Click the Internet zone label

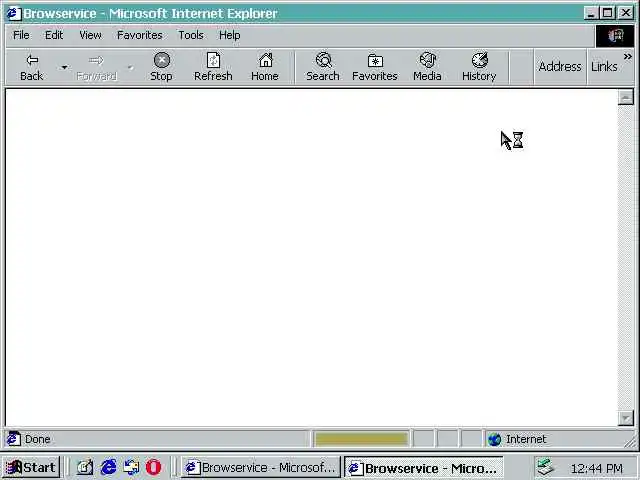coord(526,439)
